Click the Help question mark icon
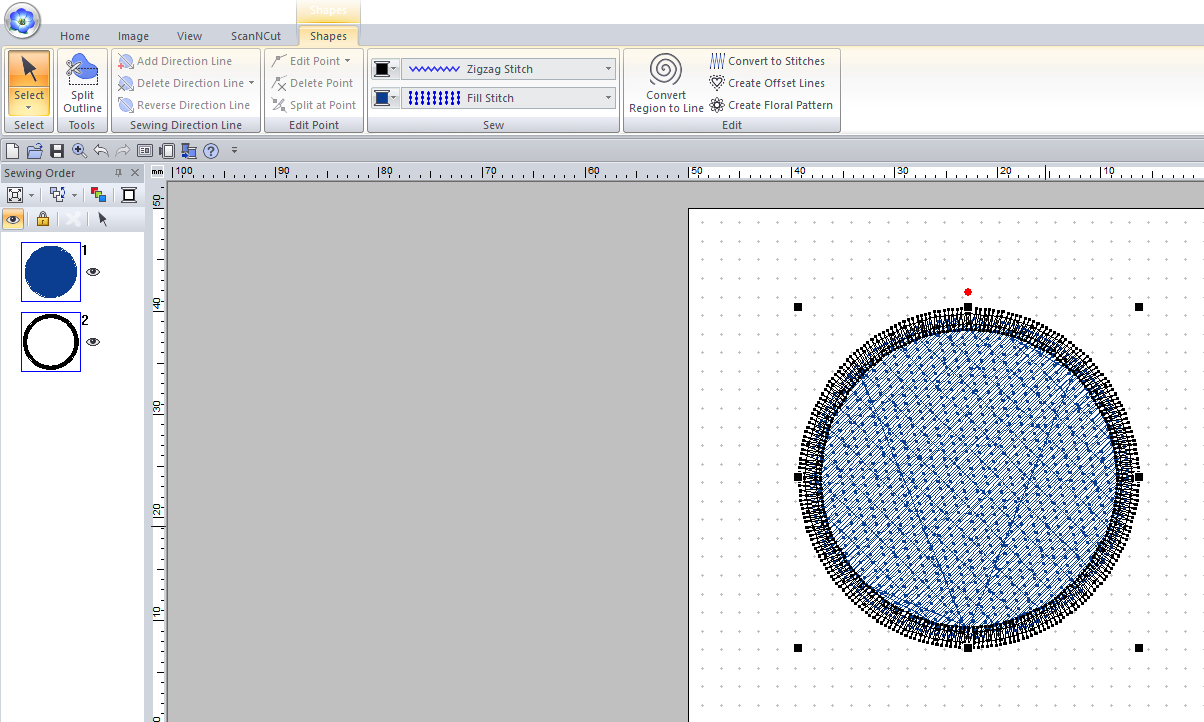Image resolution: width=1204 pixels, height=722 pixels. (211, 151)
